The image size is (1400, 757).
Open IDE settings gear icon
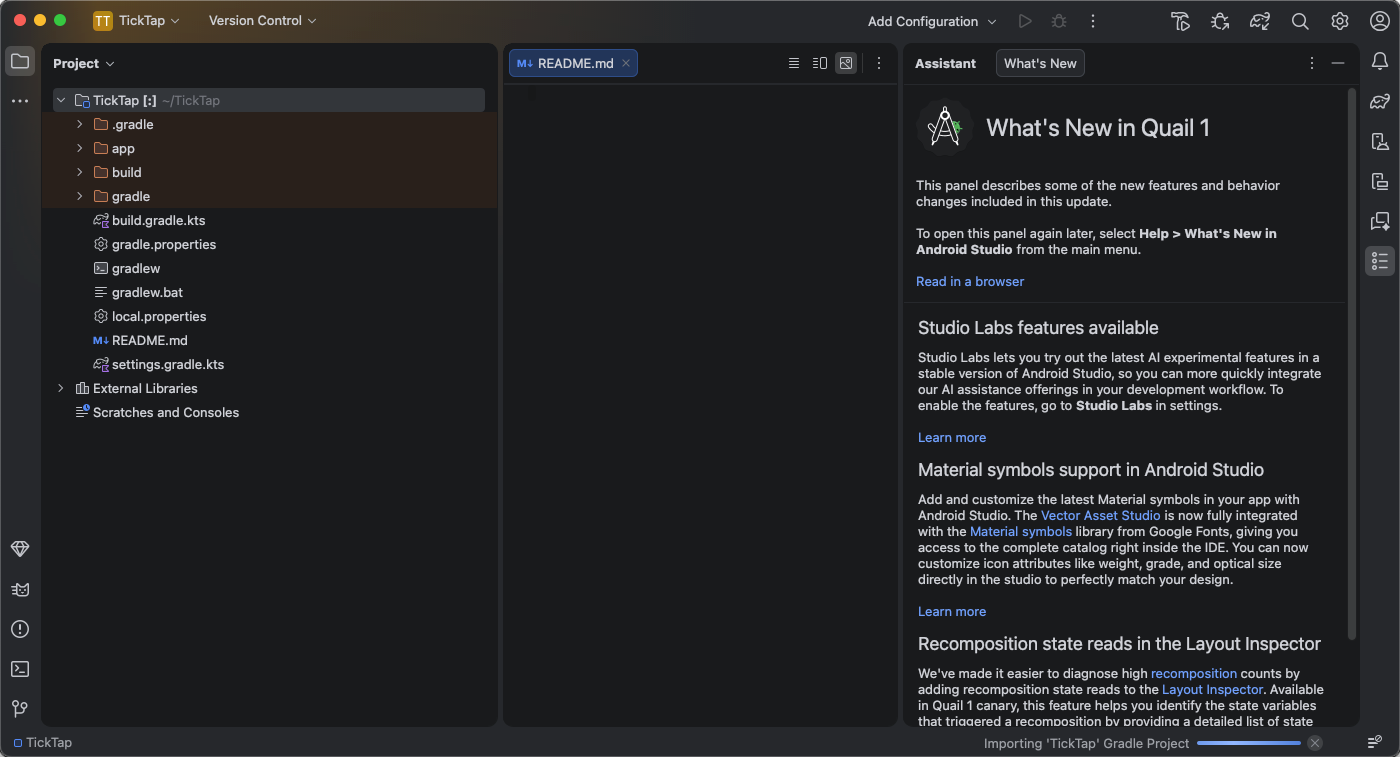(x=1340, y=21)
